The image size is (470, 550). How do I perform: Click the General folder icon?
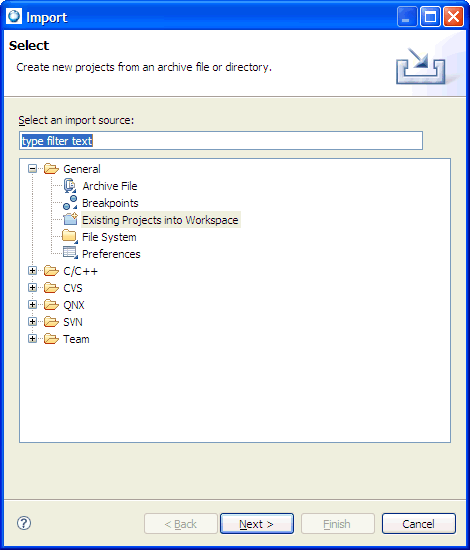pyautogui.click(x=51, y=169)
